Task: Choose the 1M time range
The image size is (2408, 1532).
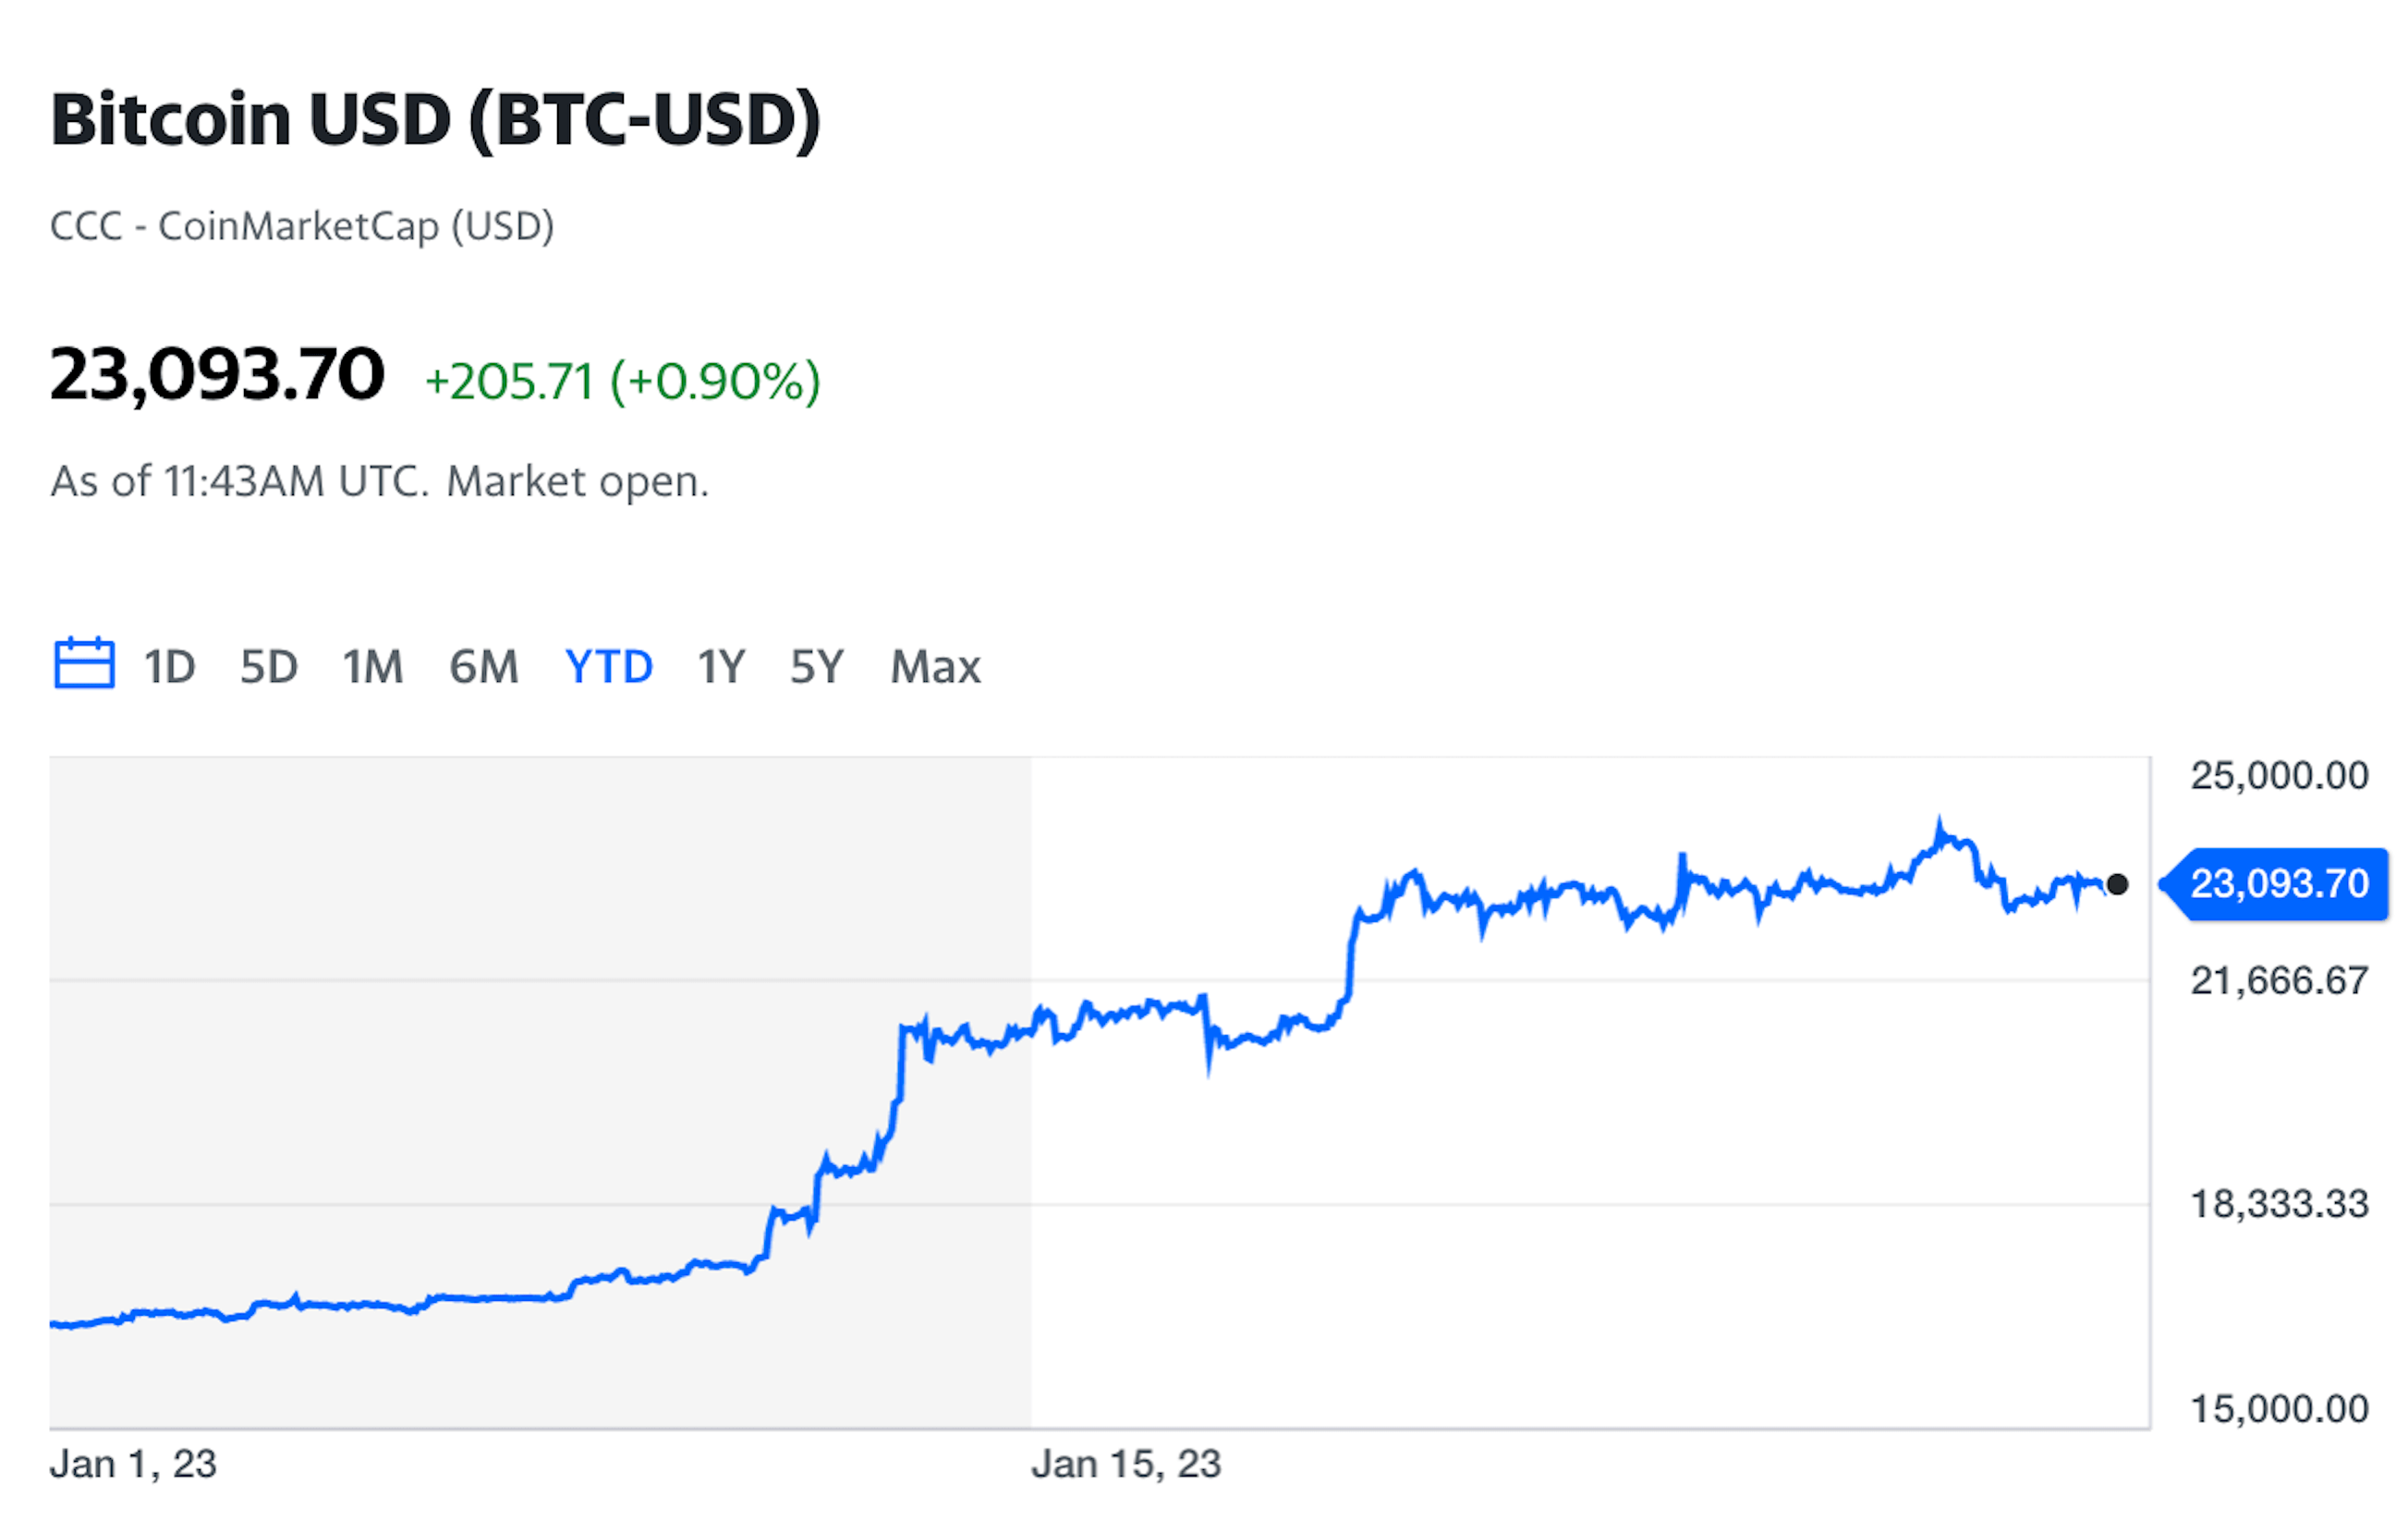Action: [373, 667]
